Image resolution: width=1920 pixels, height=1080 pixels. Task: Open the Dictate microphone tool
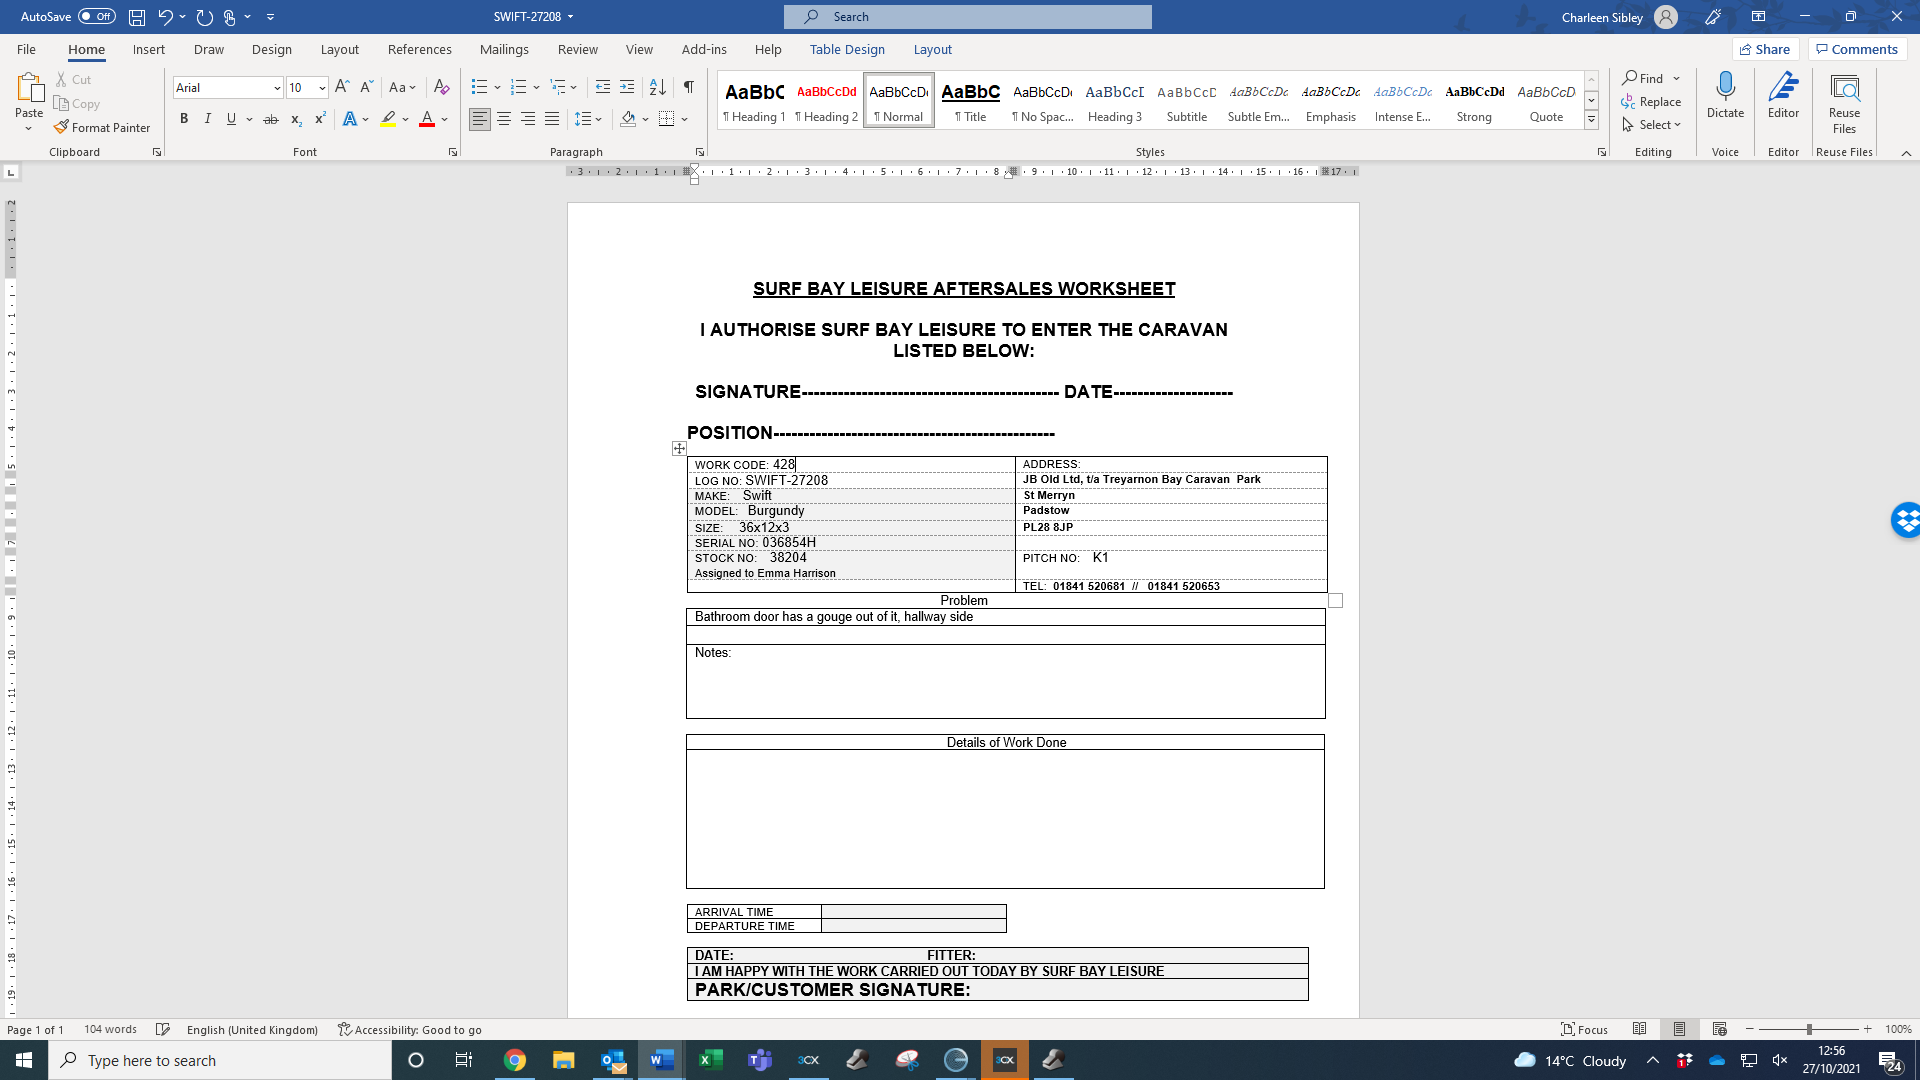pos(1725,95)
